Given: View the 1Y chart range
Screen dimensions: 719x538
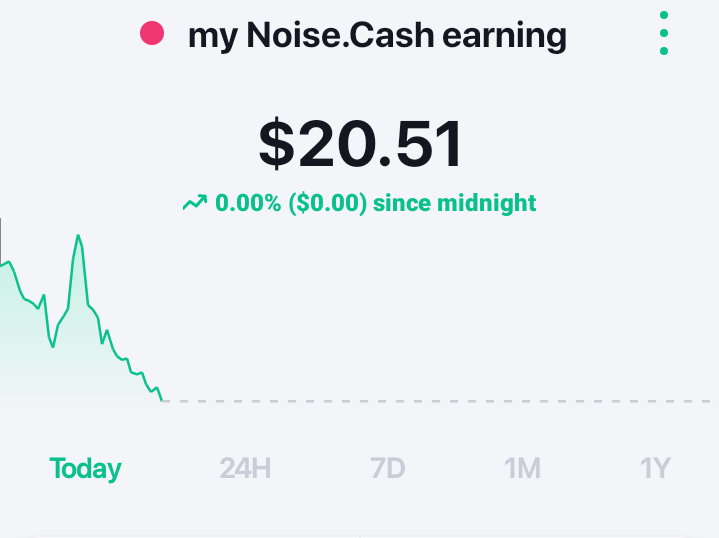Looking at the screenshot, I should pos(655,468).
